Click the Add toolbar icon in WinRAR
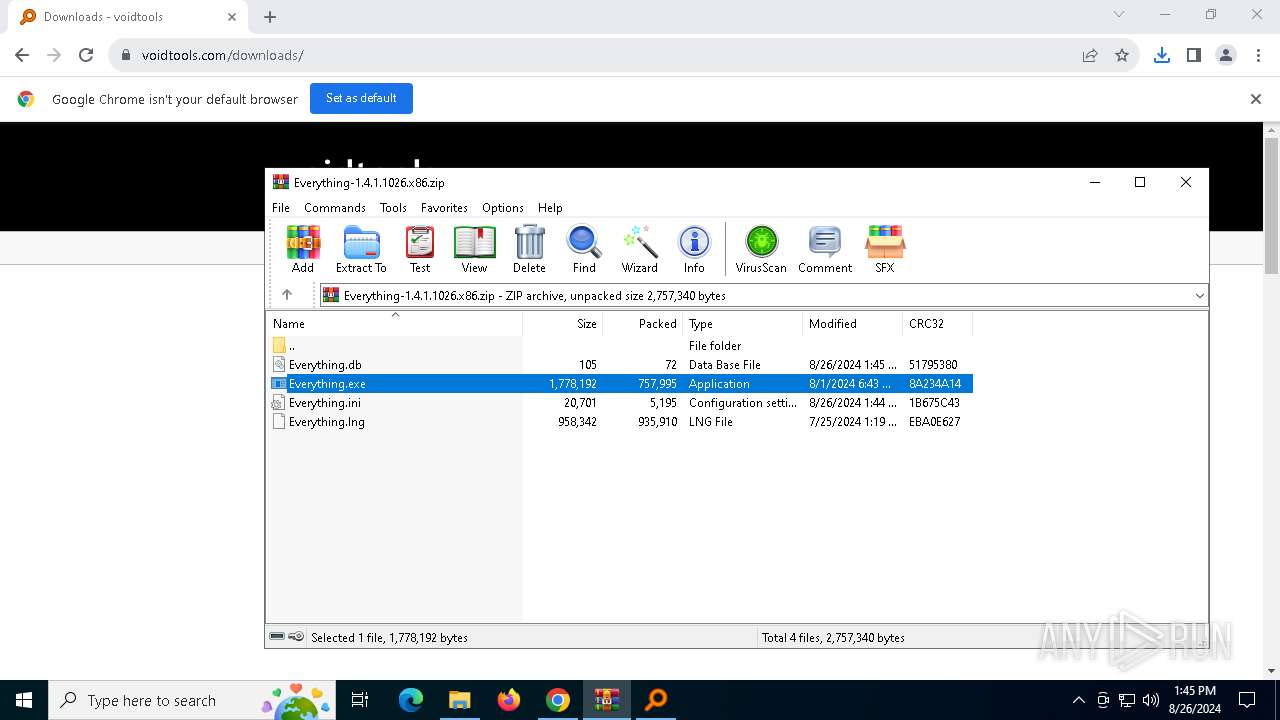The width and height of the screenshot is (1280, 720). (303, 249)
